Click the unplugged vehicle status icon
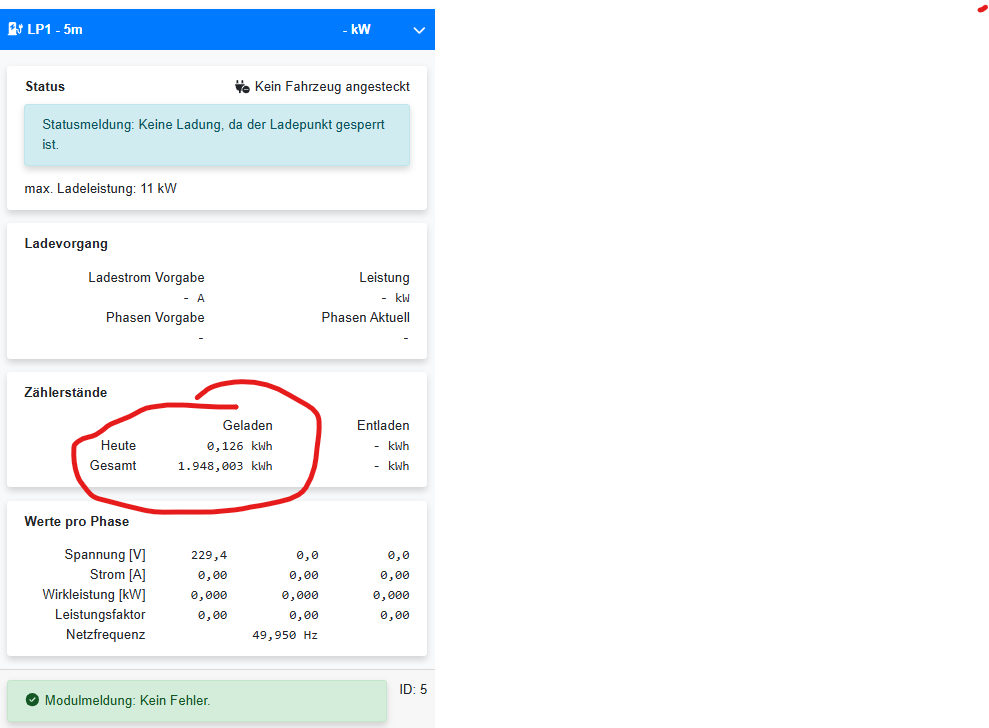This screenshot has width=989, height=728. [x=242, y=86]
